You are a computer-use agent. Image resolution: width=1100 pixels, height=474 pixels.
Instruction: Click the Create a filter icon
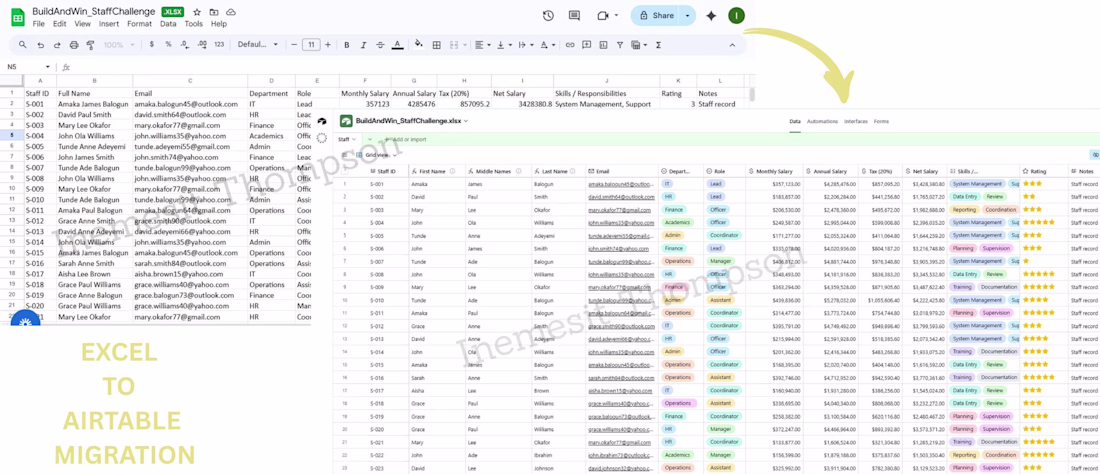[x=619, y=45]
